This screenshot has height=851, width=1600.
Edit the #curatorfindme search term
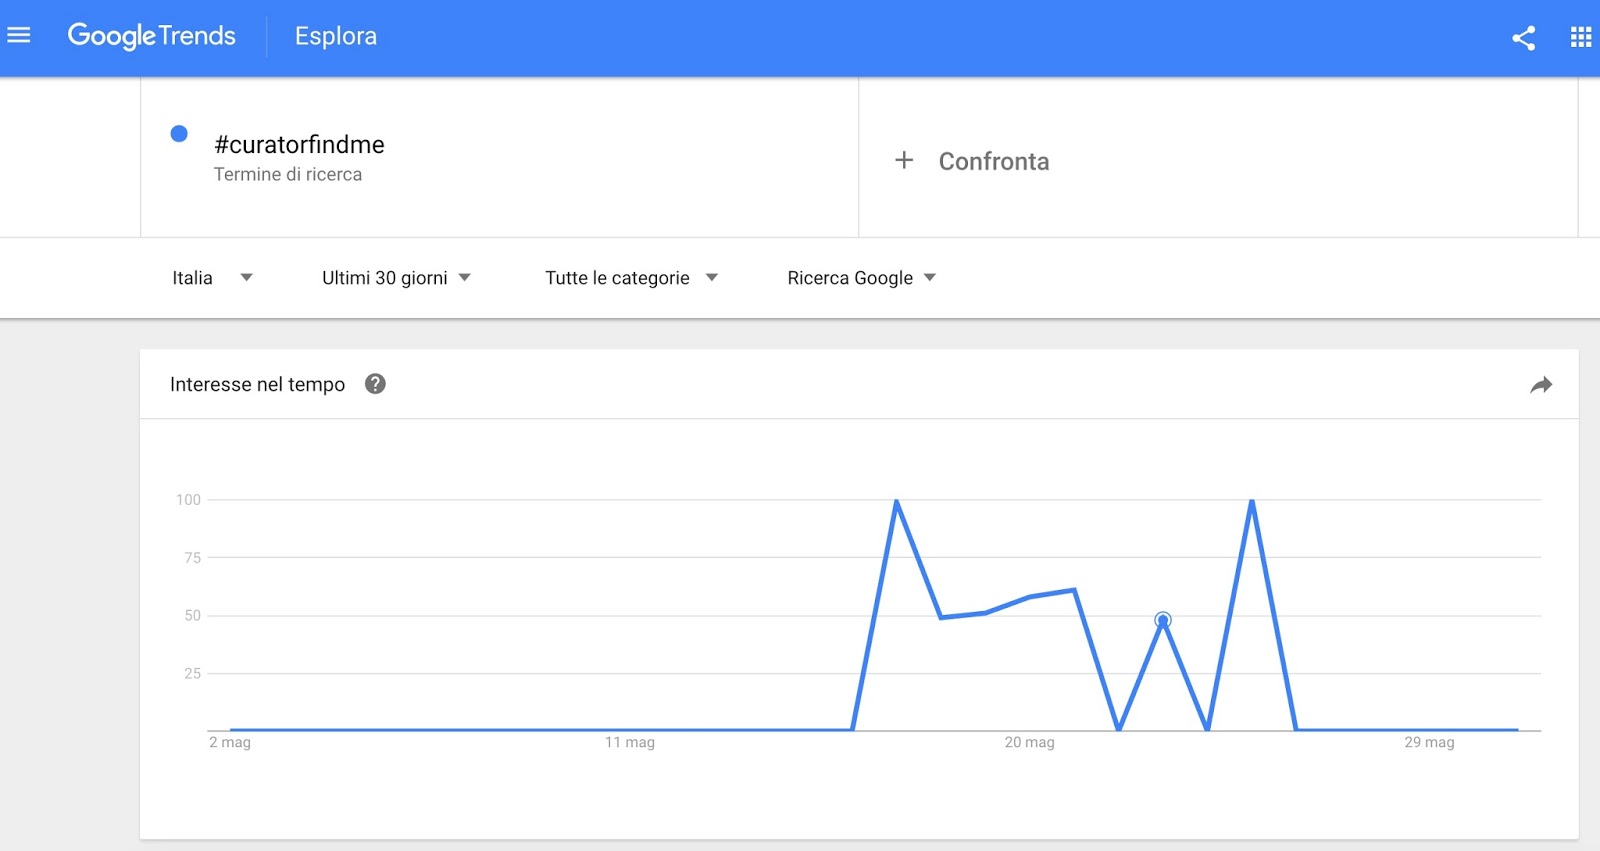(x=299, y=145)
